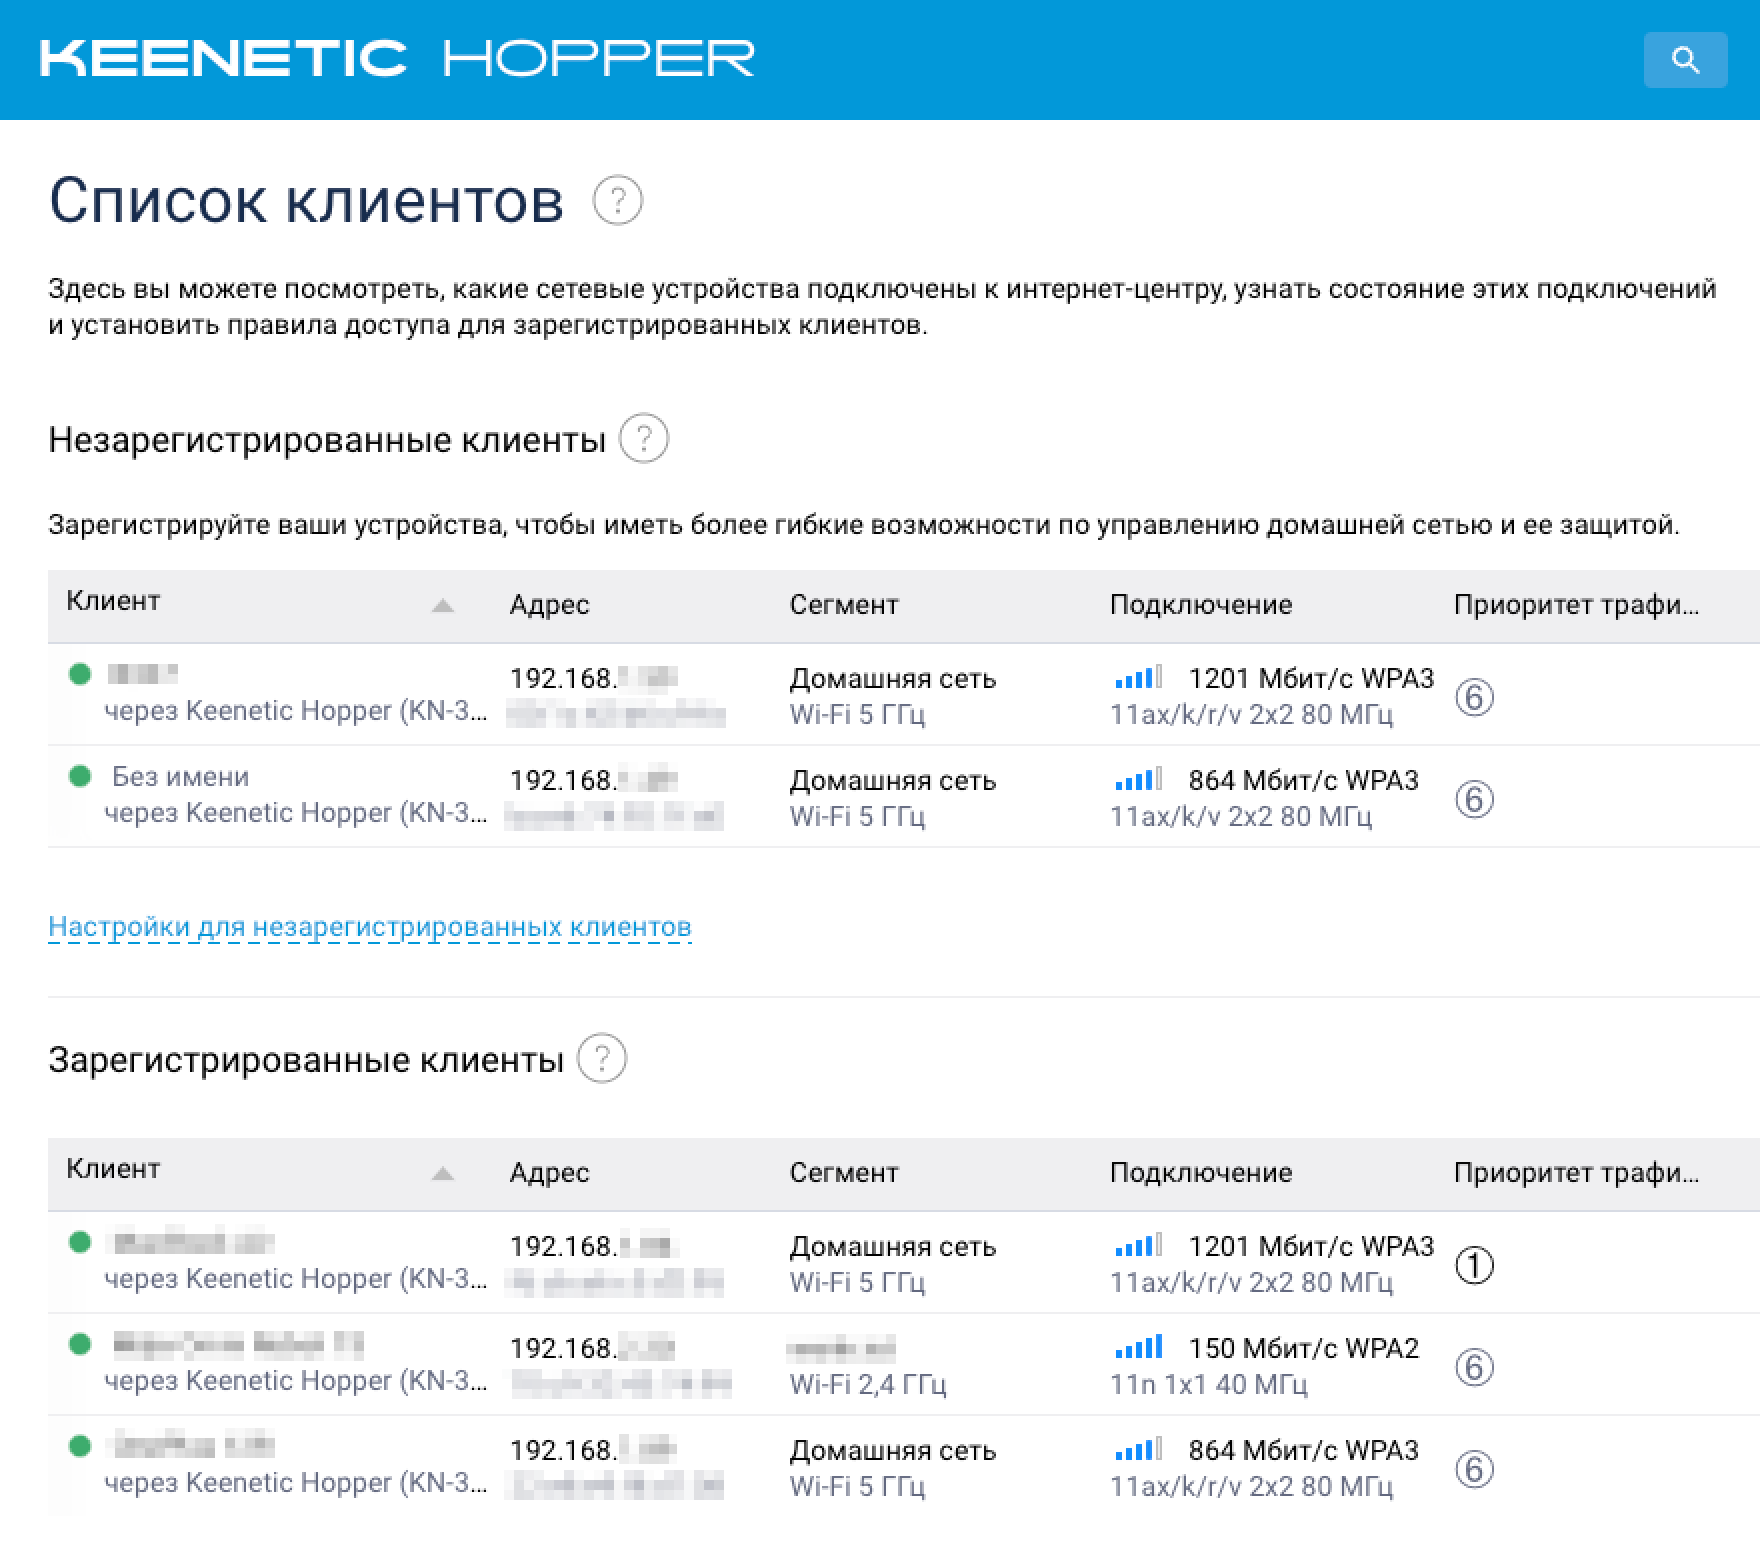This screenshot has height=1544, width=1760.
Task: Click the Keenetic Hopper logo
Action: tap(397, 59)
